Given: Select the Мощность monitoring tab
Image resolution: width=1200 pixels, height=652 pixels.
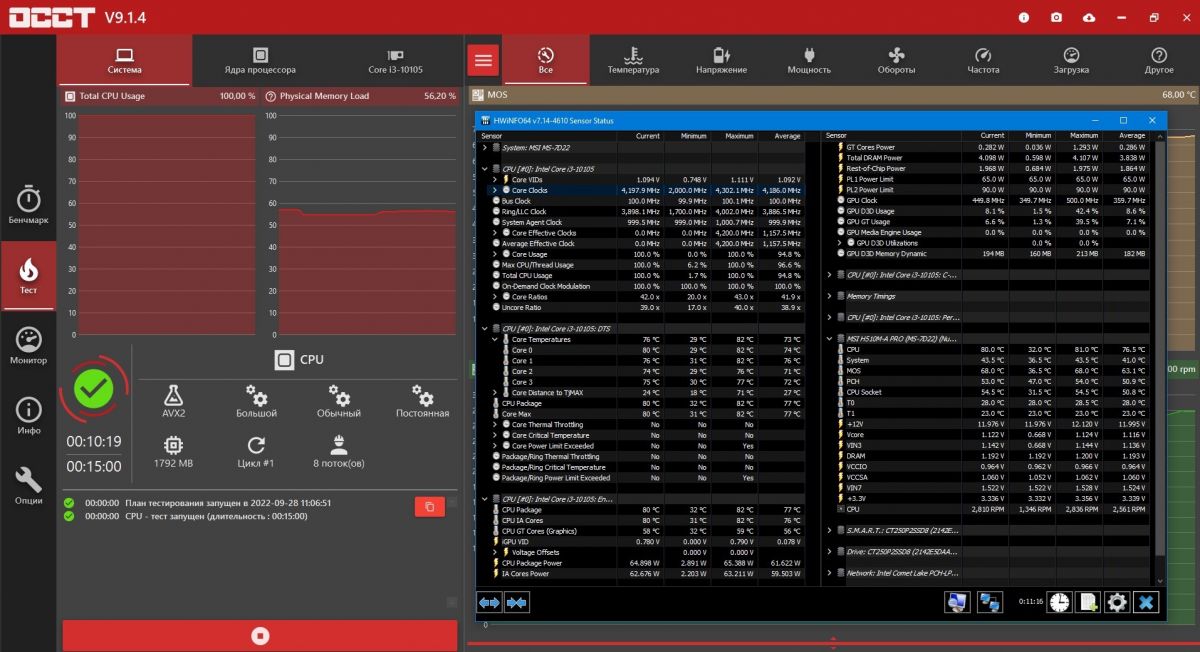Looking at the screenshot, I should (x=809, y=61).
